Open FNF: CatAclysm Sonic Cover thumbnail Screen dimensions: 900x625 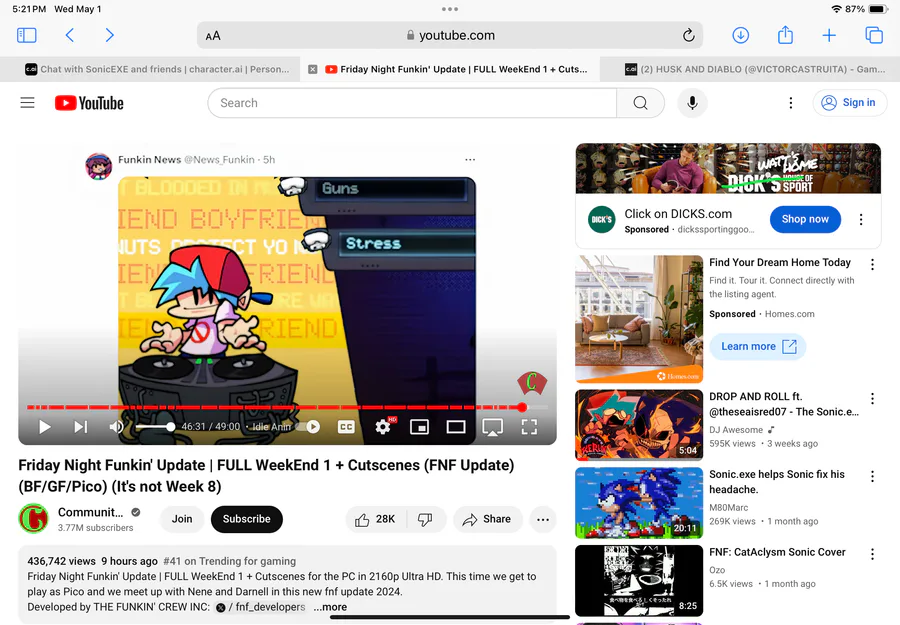click(x=639, y=580)
